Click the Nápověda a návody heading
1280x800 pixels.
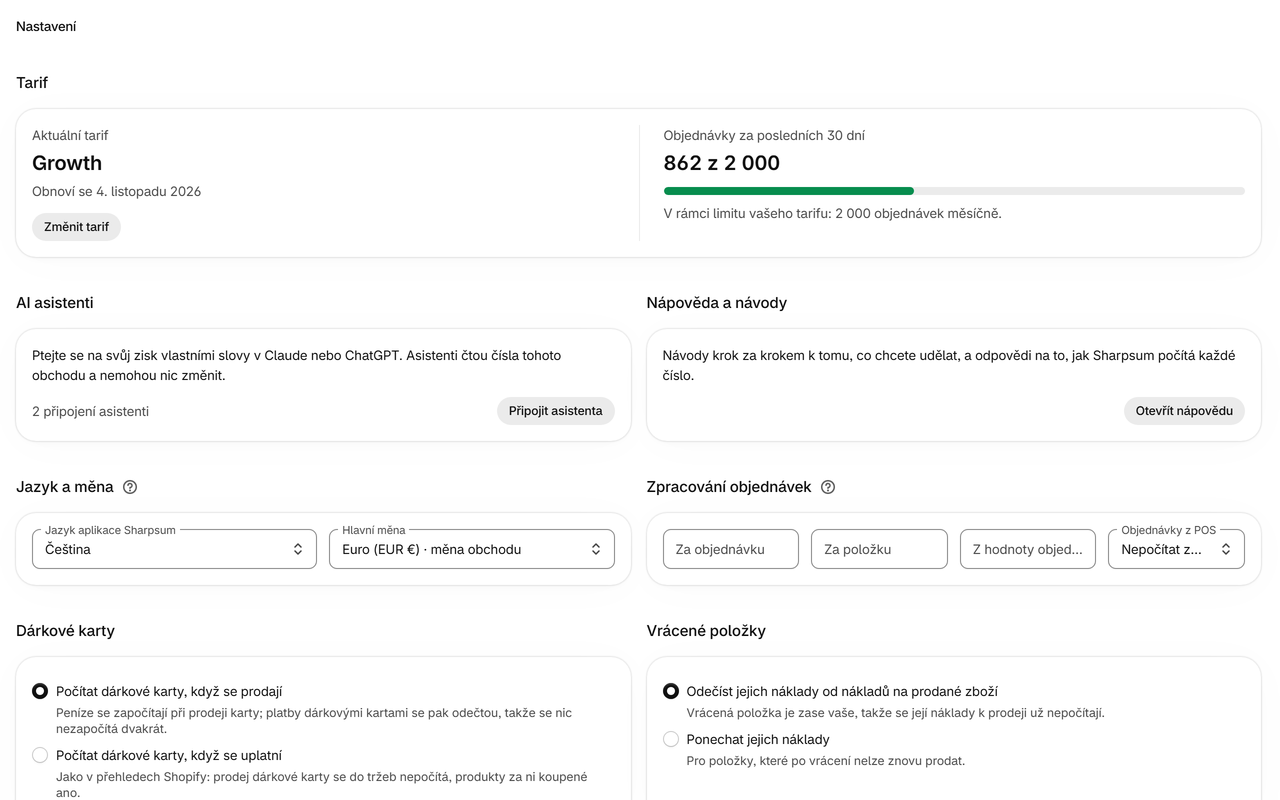tap(717, 303)
